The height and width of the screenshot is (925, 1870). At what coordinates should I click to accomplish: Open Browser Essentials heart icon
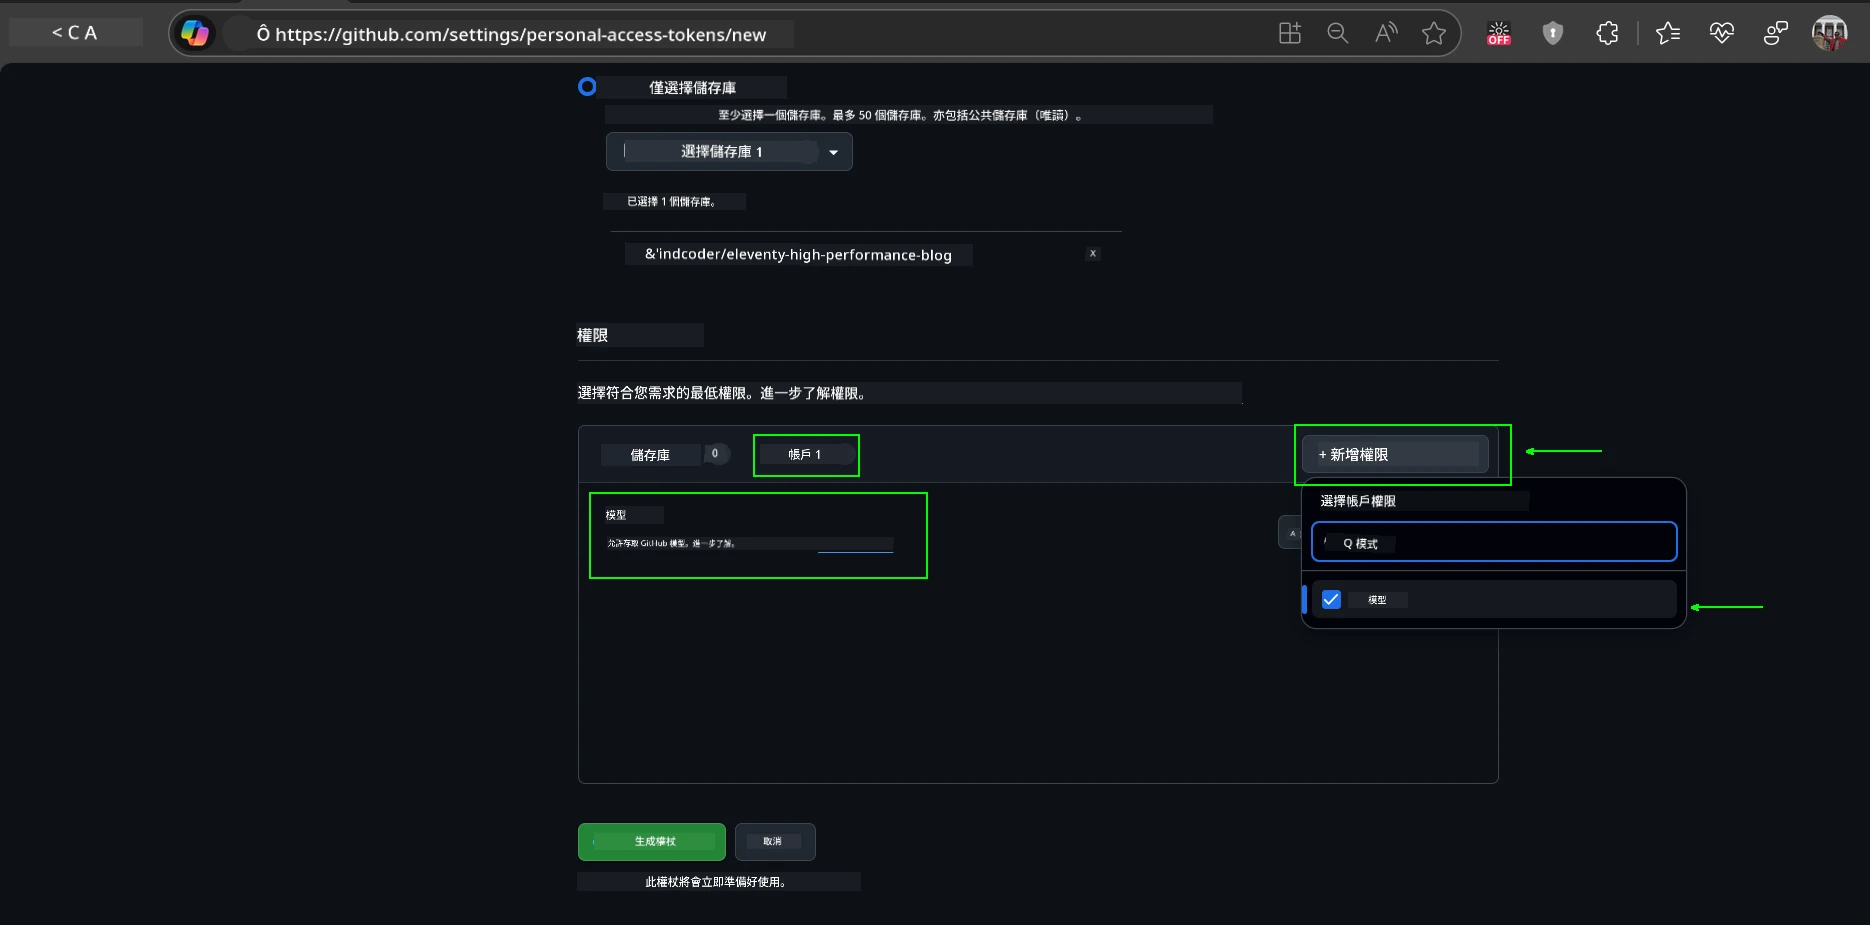[x=1722, y=33]
